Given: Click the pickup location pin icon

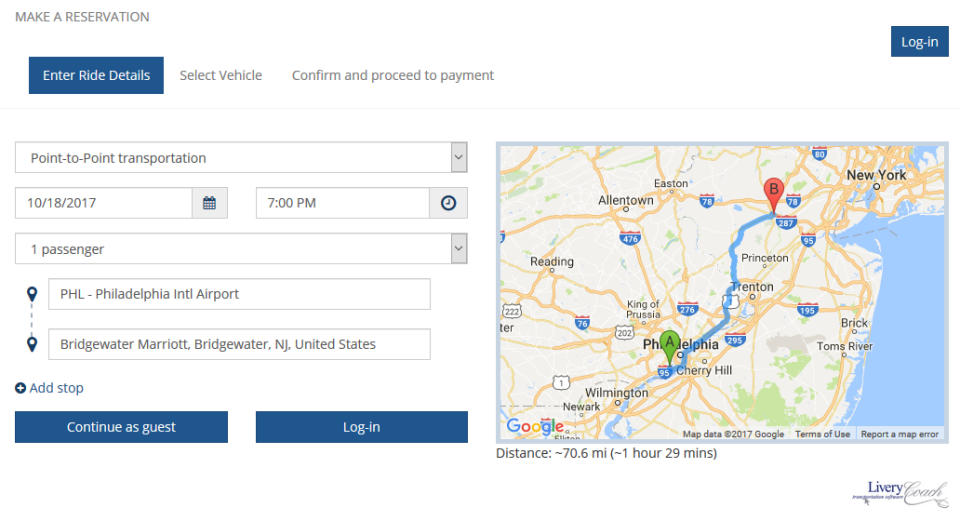Looking at the screenshot, I should click(x=32, y=295).
